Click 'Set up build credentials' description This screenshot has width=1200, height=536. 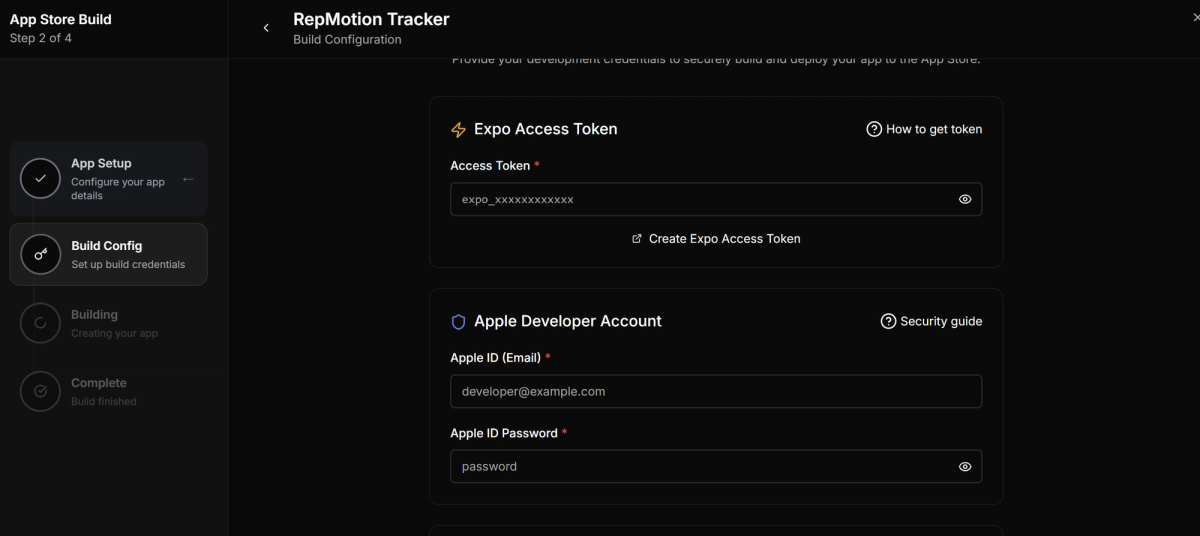pyautogui.click(x=128, y=265)
